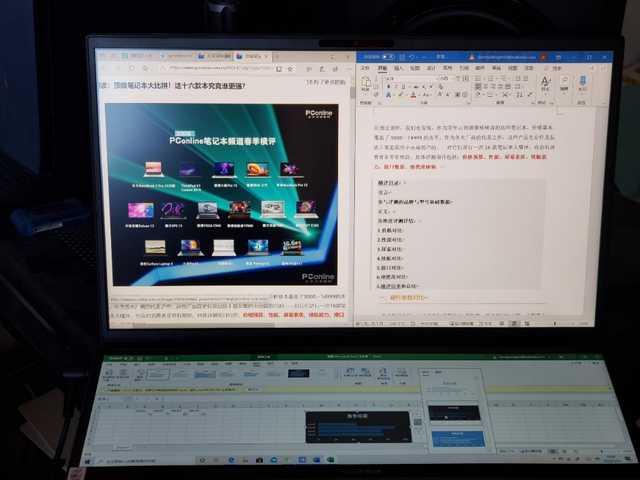Image resolution: width=640 pixels, height=480 pixels.
Task: Click the Undo arrow in Word title bar
Action: 412,57
